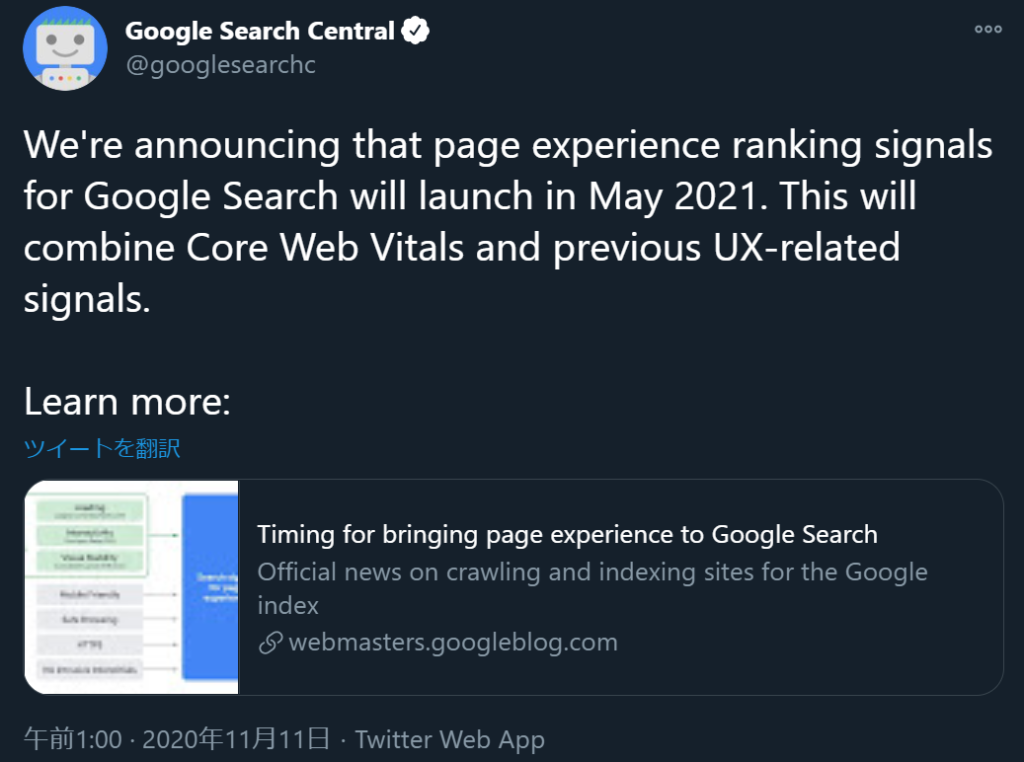Screen dimensions: 1024x762
Task: Click the verified badge next to account name
Action: coord(415,31)
